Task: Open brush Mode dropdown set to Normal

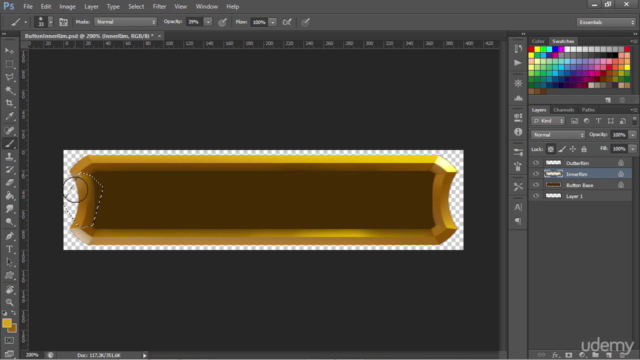Action: tap(125, 22)
